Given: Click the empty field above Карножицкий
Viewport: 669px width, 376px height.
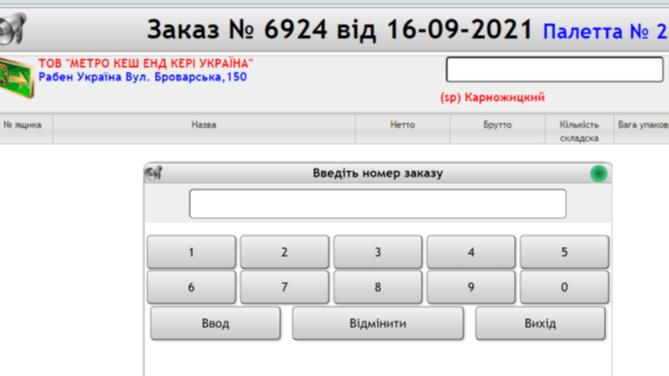Looking at the screenshot, I should point(554,69).
